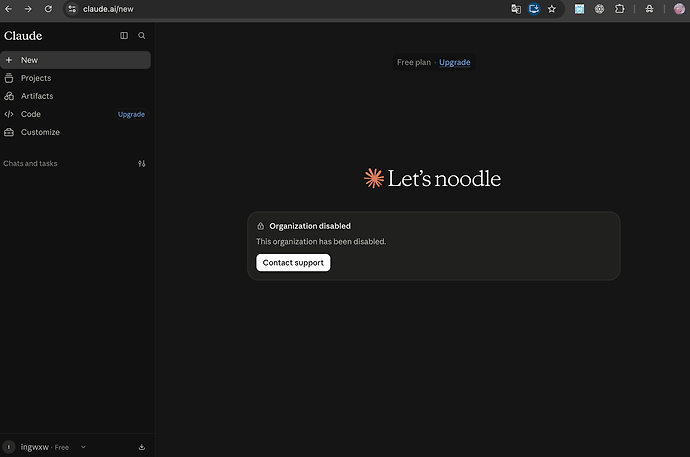Click the Free plan label
This screenshot has width=690, height=457.
414,62
